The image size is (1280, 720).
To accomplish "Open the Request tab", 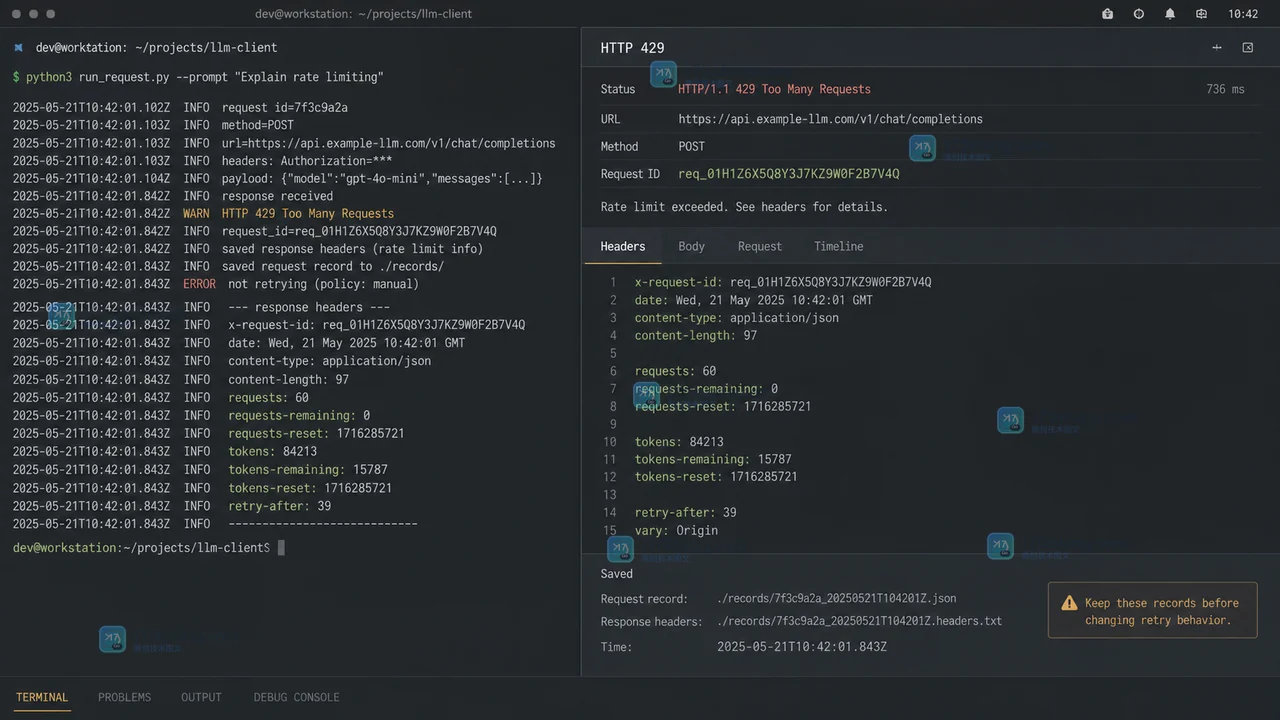I will point(760,246).
